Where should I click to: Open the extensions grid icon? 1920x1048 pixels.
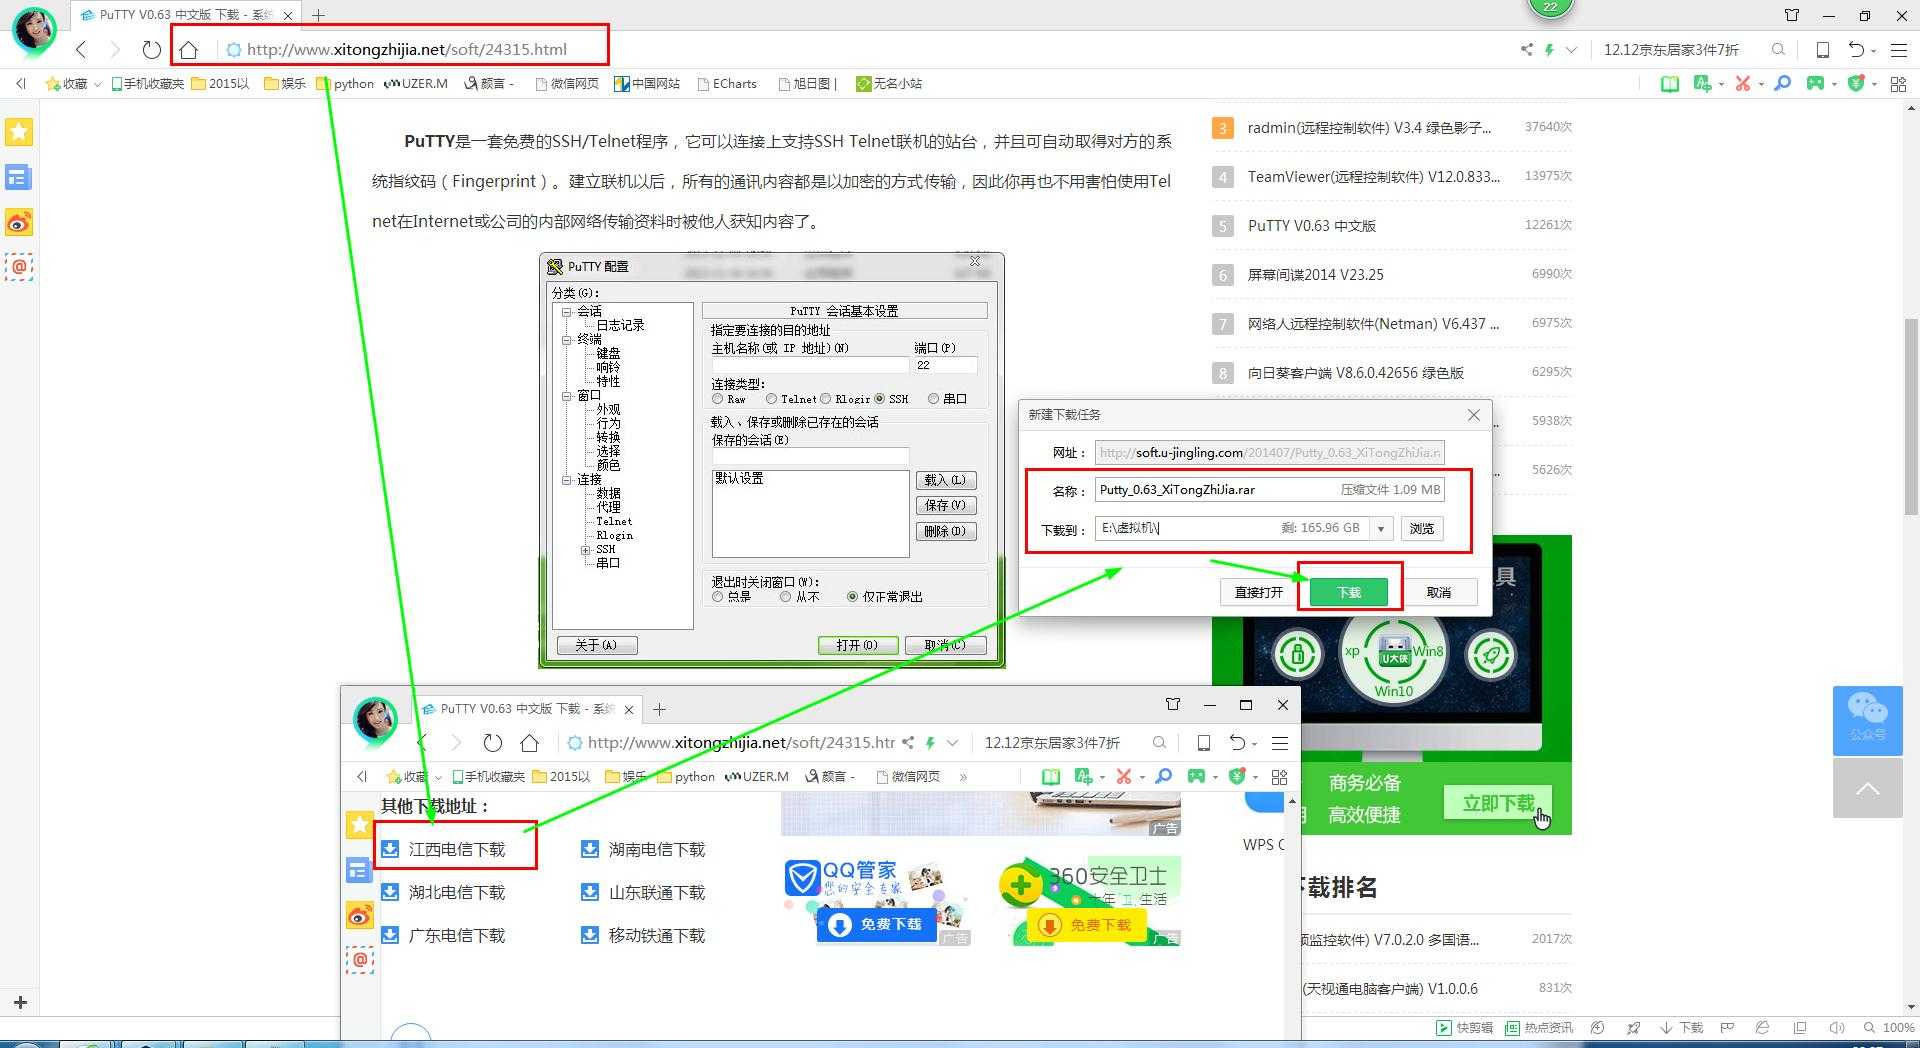(1898, 84)
